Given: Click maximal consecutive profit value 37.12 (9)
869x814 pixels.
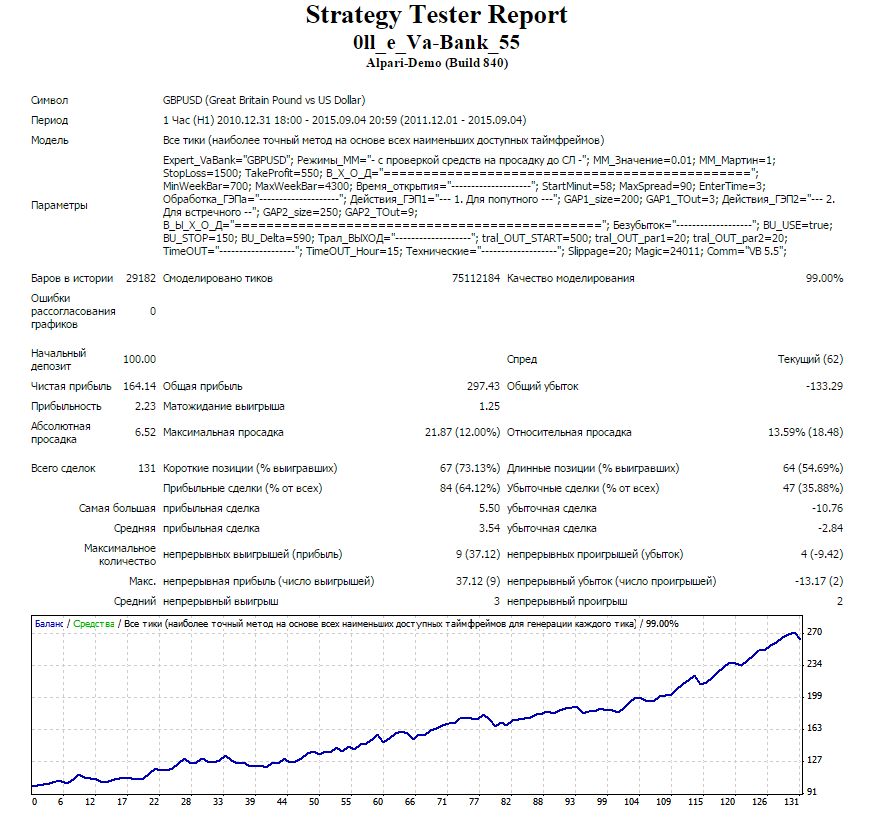Looking at the screenshot, I should [x=477, y=581].
